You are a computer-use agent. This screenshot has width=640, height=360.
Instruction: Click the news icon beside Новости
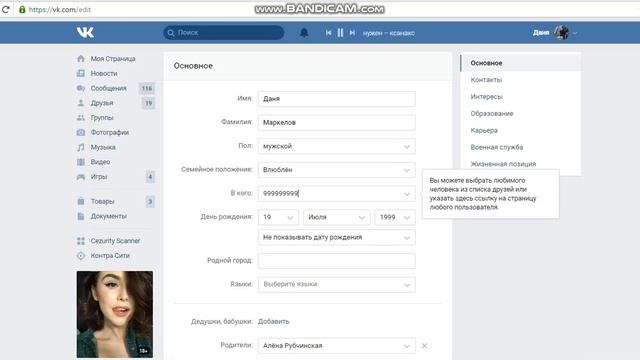(x=81, y=73)
